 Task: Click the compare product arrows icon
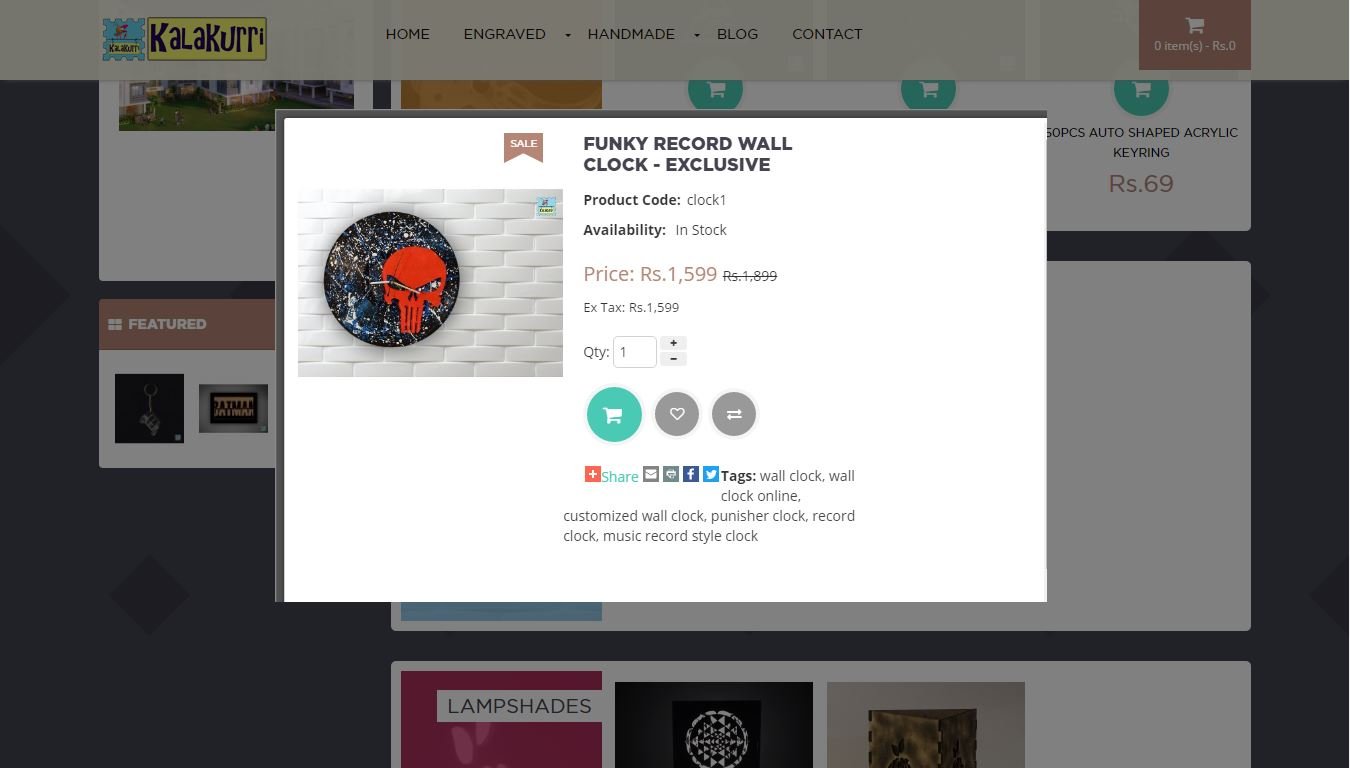click(734, 414)
